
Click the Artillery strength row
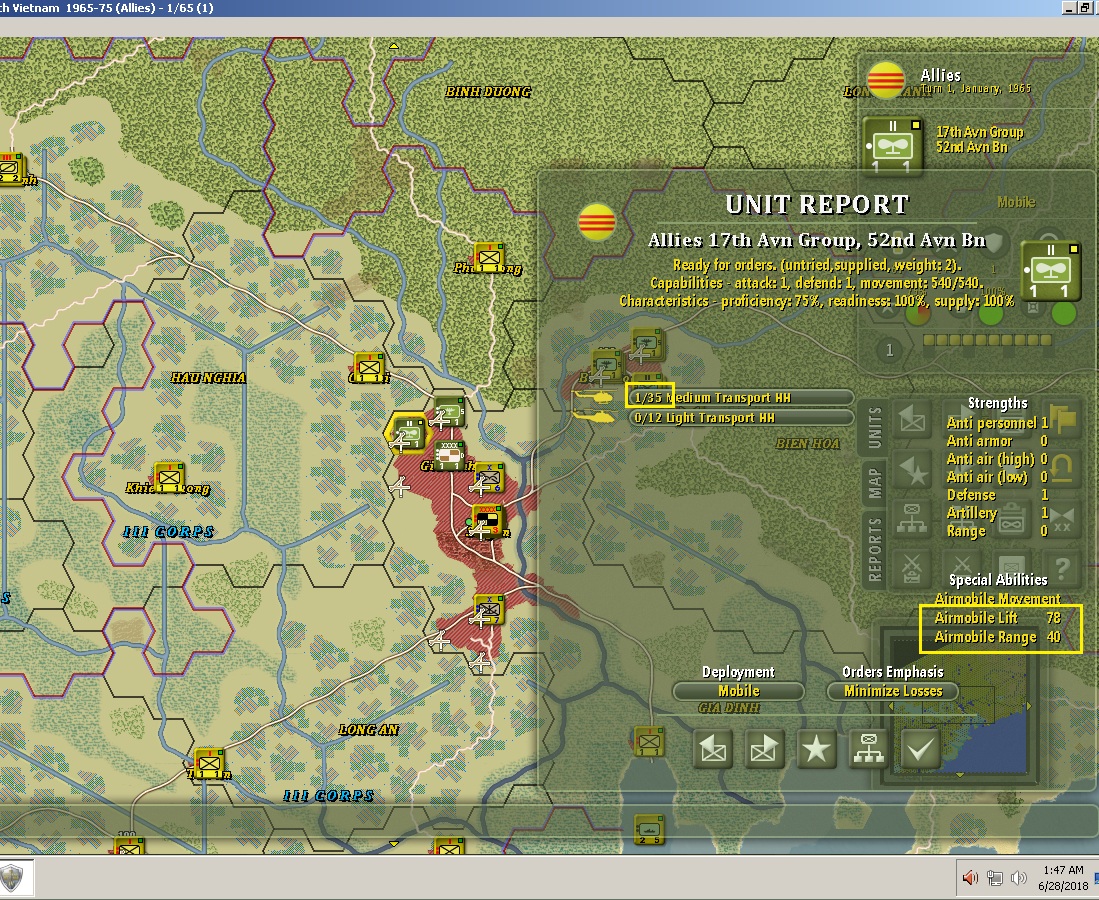(x=997, y=513)
